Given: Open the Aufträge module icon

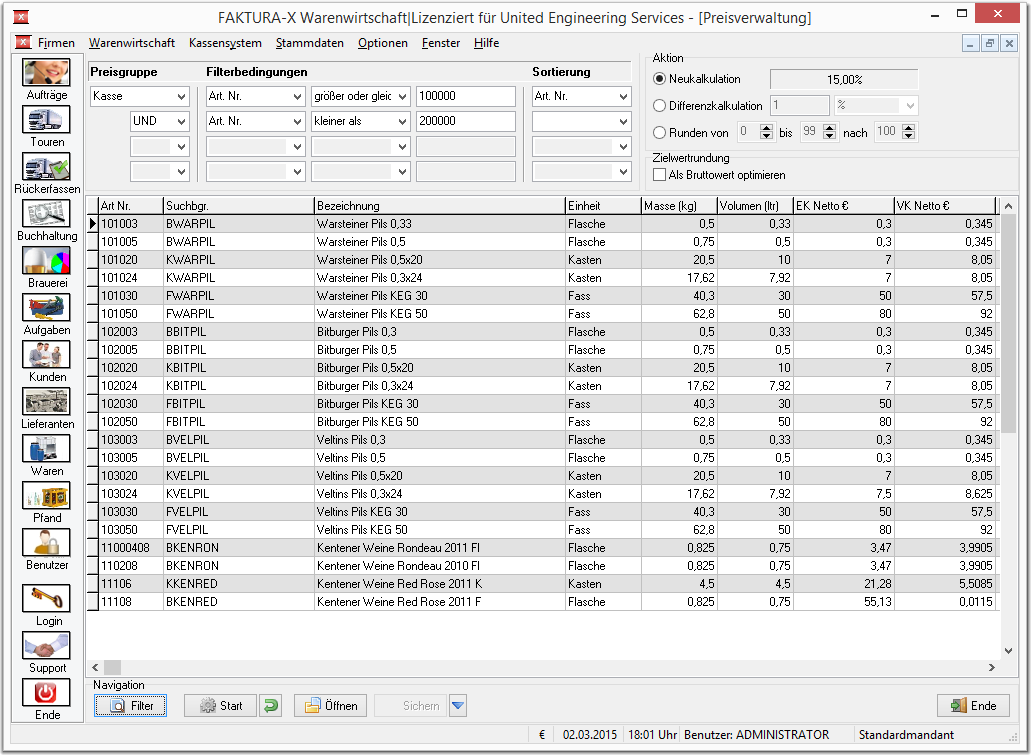Looking at the screenshot, I should (x=46, y=72).
